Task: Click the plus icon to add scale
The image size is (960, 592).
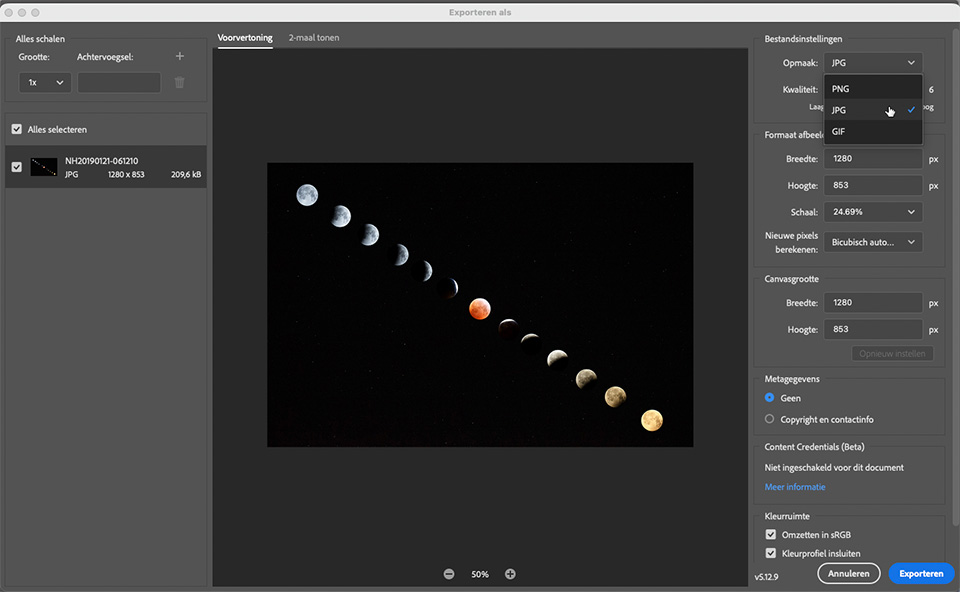Action: 180,57
